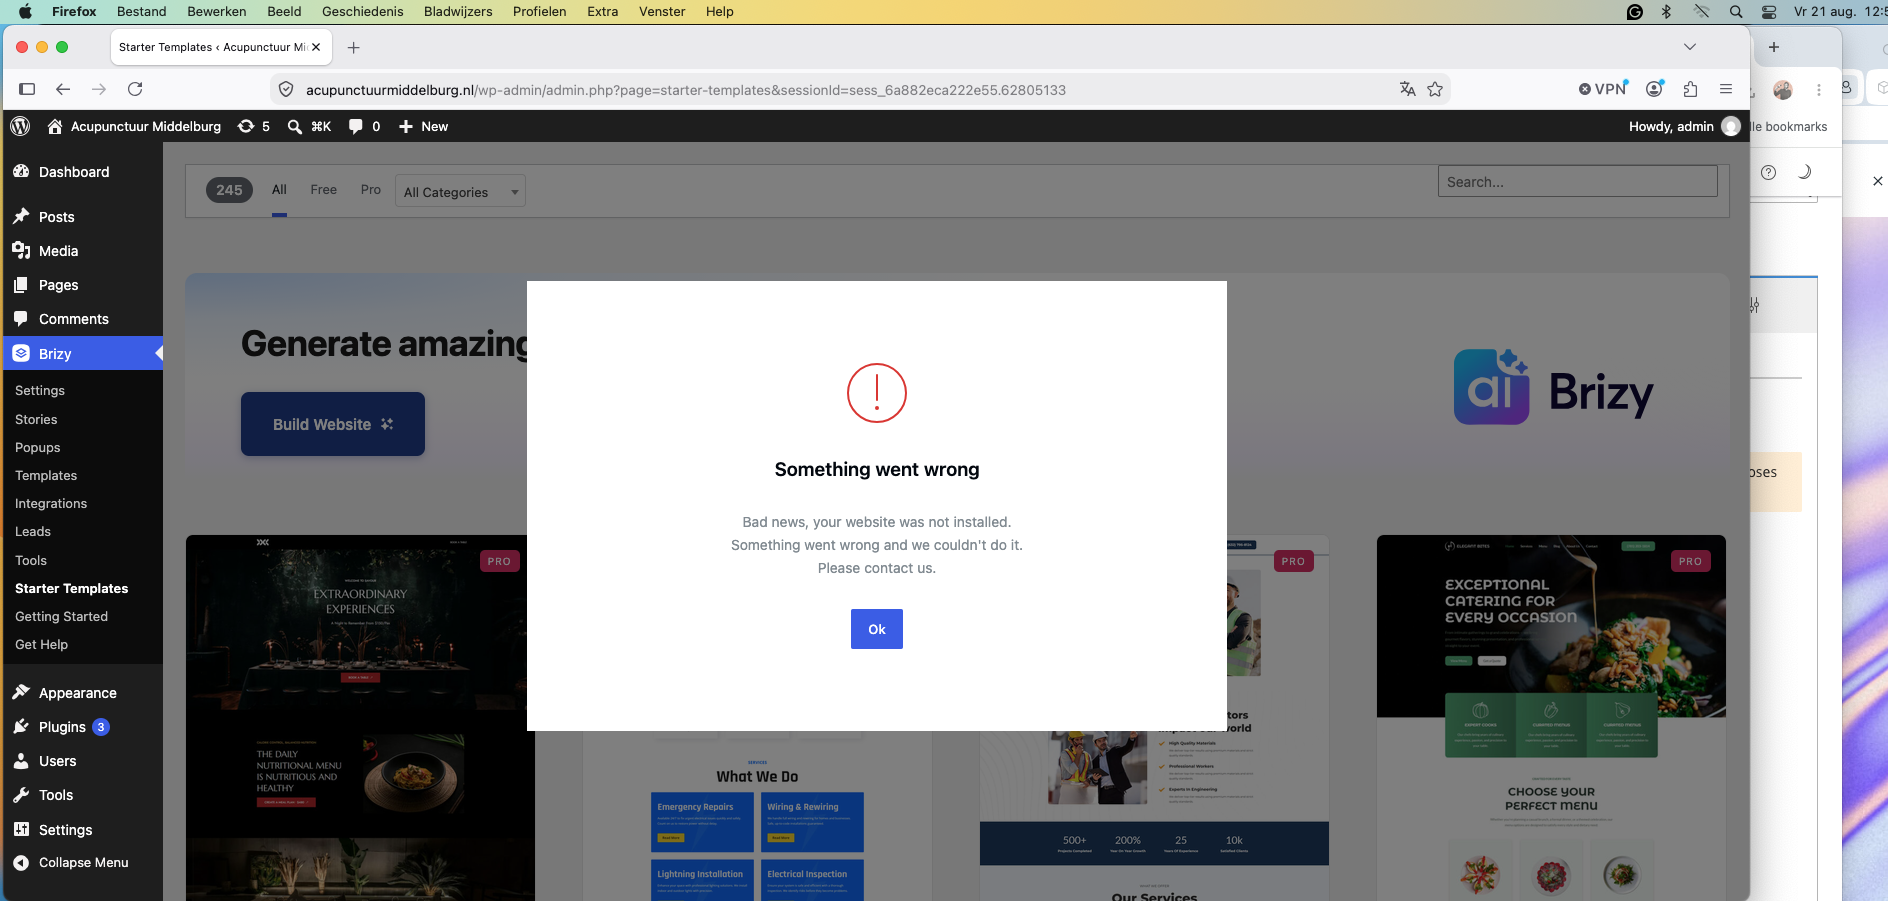Open WordPress logo menu
Image resolution: width=1888 pixels, height=901 pixels.
pyautogui.click(x=20, y=126)
